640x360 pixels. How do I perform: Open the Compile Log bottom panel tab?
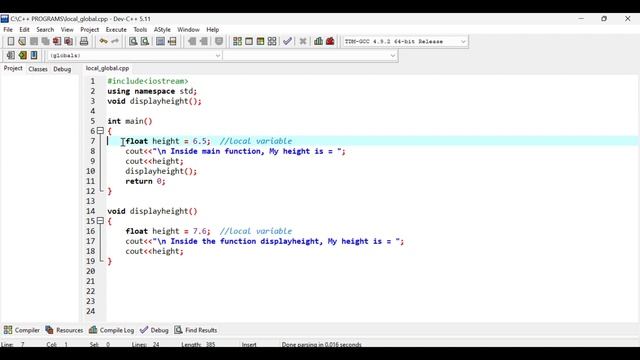pyautogui.click(x=111, y=330)
